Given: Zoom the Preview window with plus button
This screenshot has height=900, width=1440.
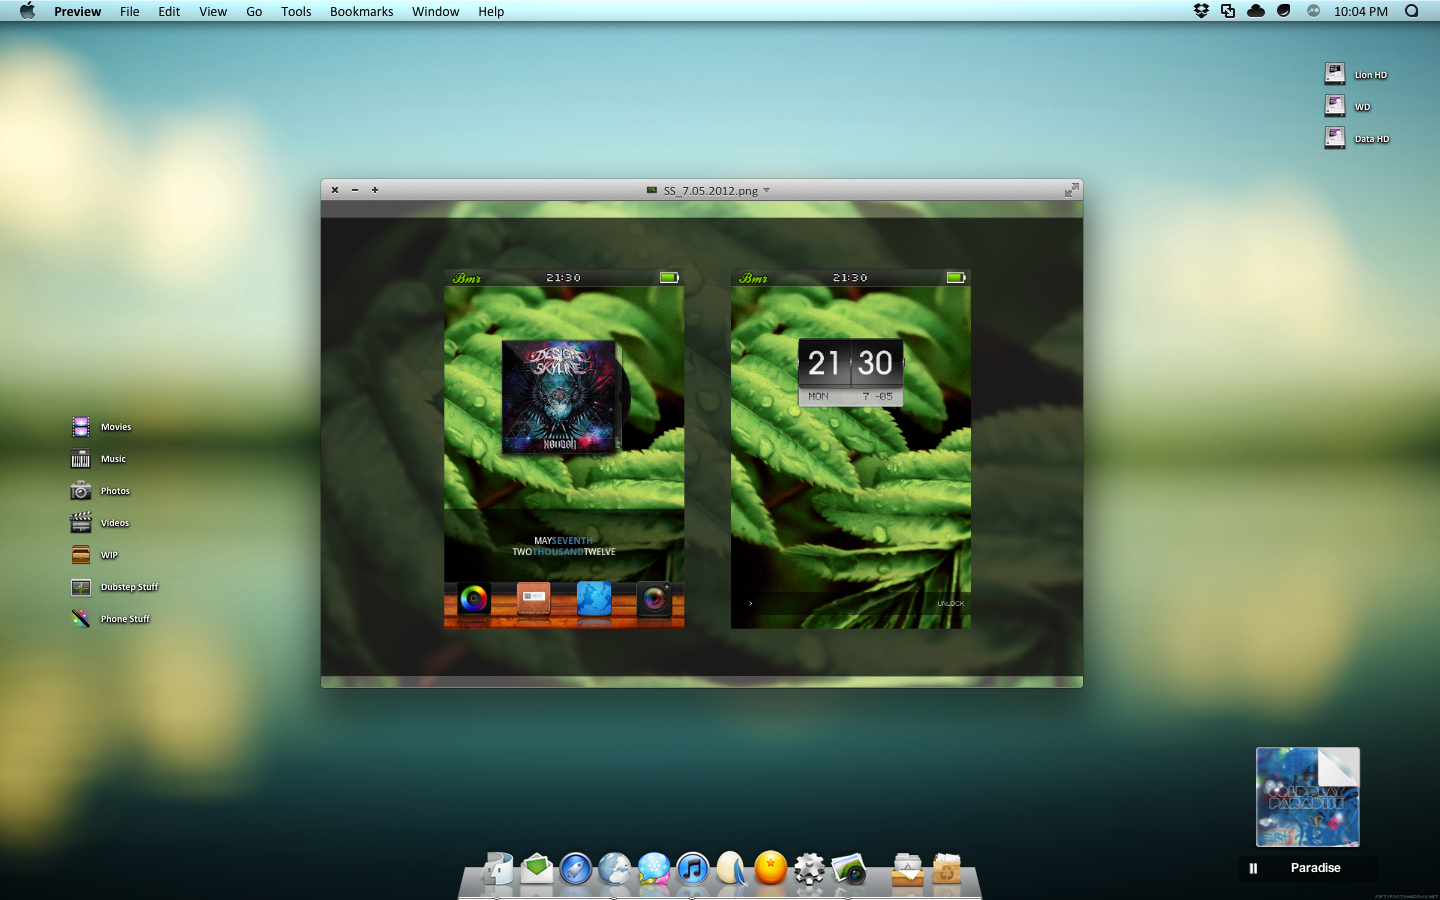Looking at the screenshot, I should tap(375, 189).
